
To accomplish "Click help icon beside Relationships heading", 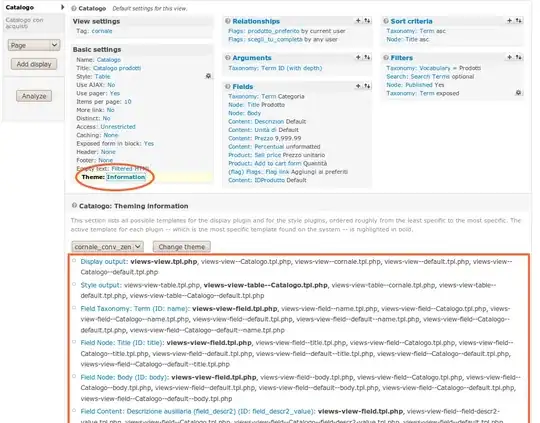I will pos(228,21).
